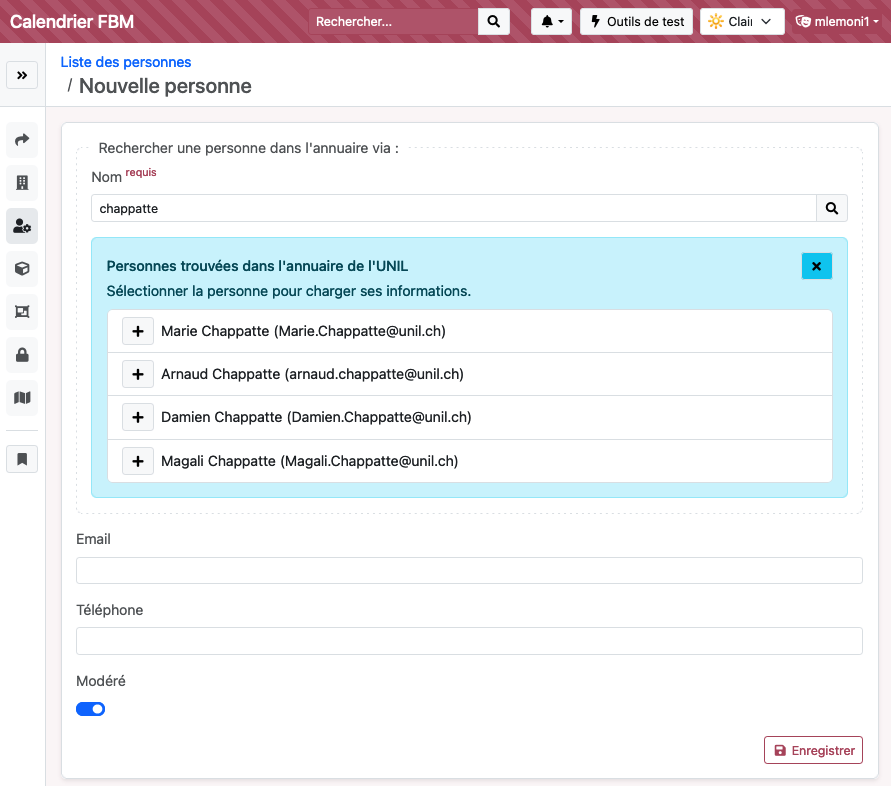Viewport: 891px width, 786px height.
Task: Click the object group frame sidebar icon
Action: (x=22, y=312)
